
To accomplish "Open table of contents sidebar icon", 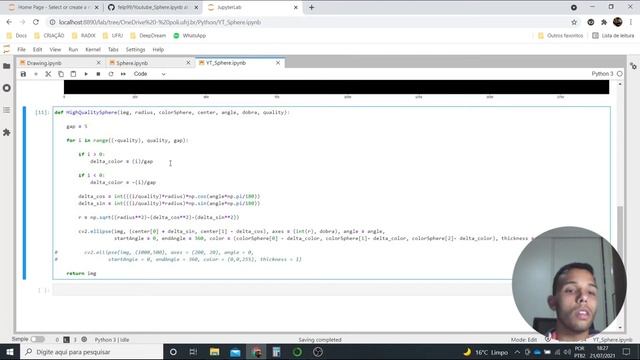I will [x=7, y=110].
